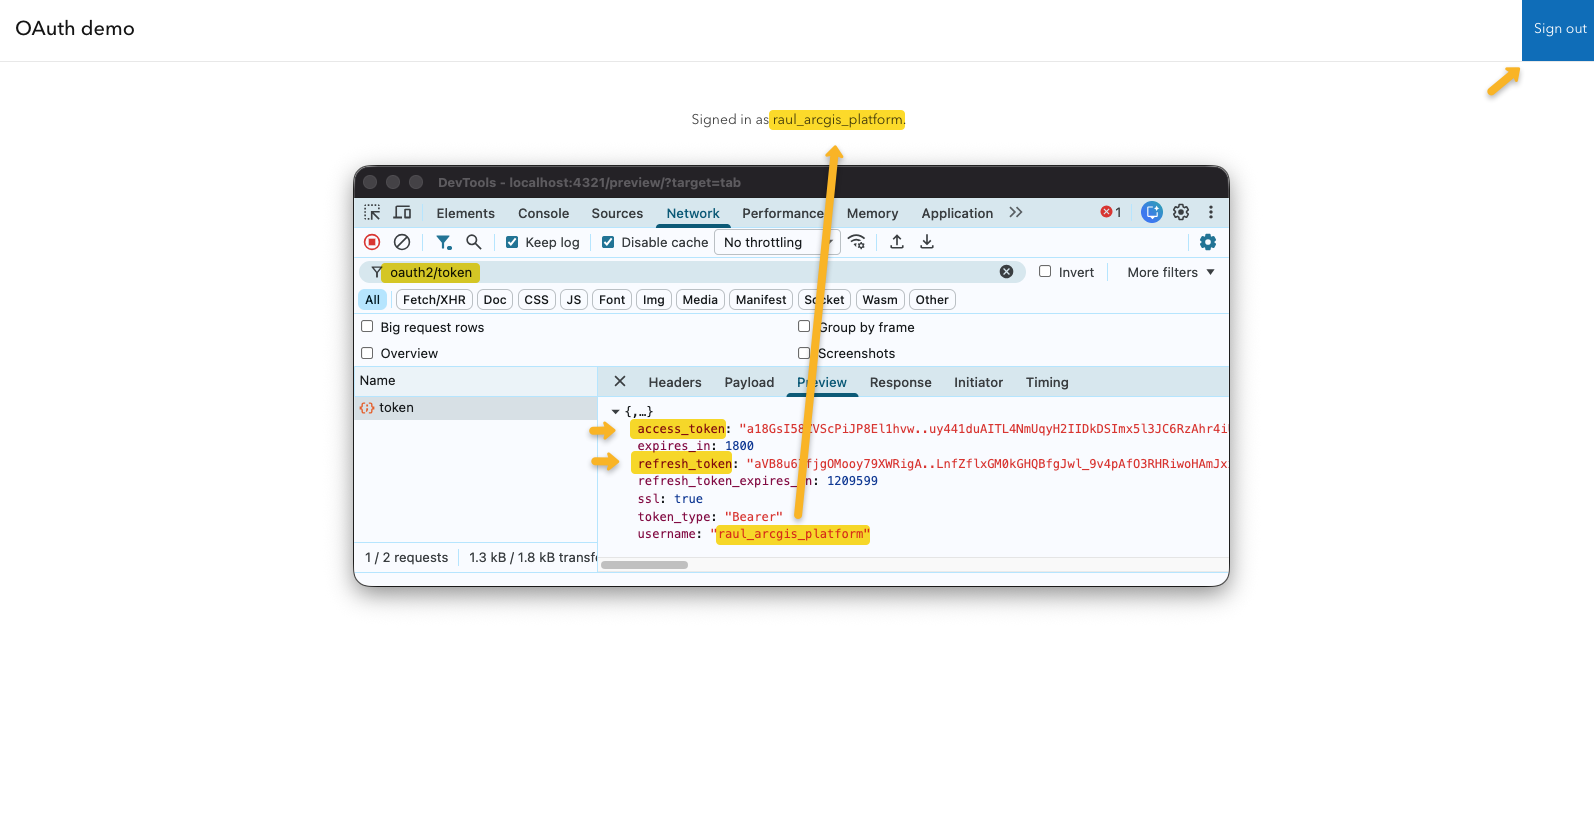Switch to the Console tab
1594x813 pixels.
pos(543,213)
